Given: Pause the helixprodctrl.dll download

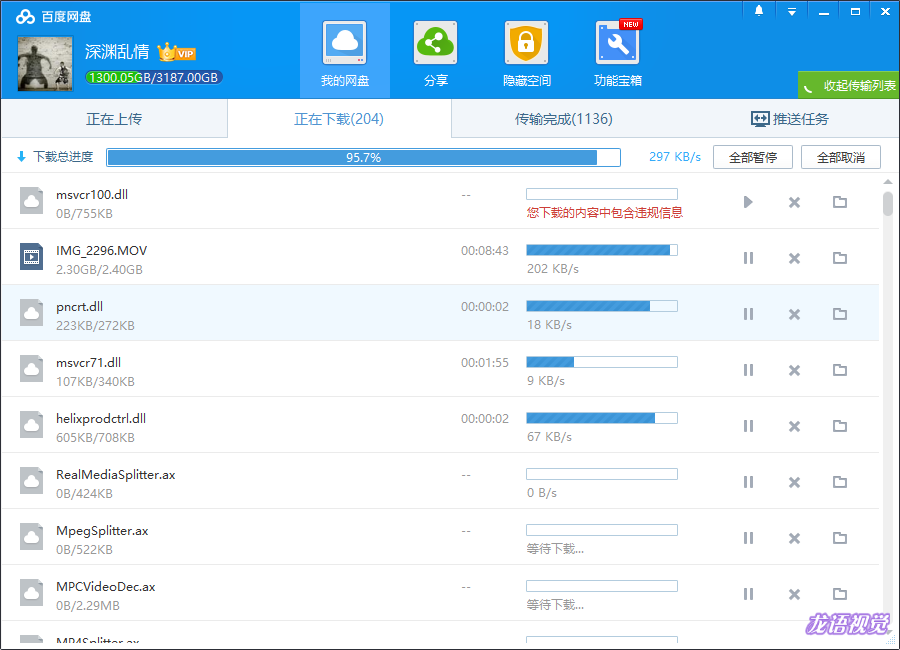Looking at the screenshot, I should tap(748, 426).
